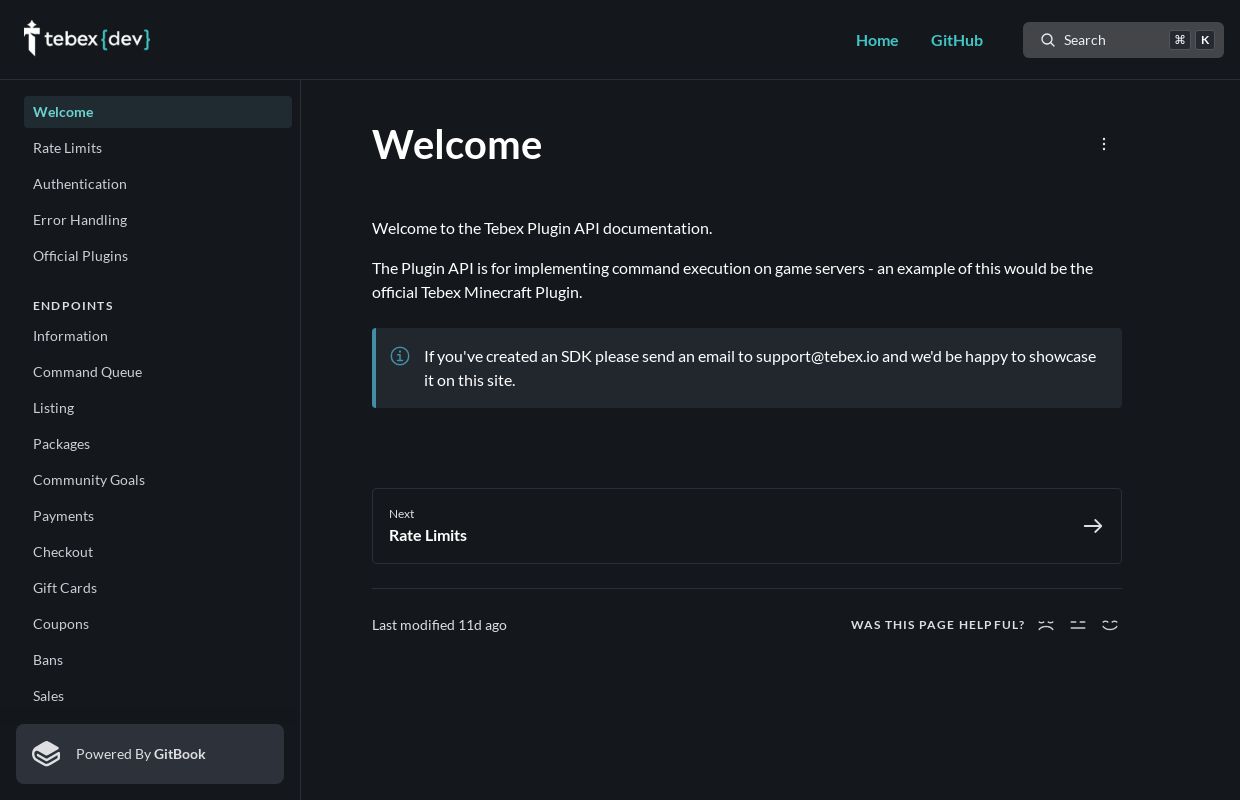Rate the page with the neutral face
The image size is (1240, 800).
pyautogui.click(x=1078, y=625)
